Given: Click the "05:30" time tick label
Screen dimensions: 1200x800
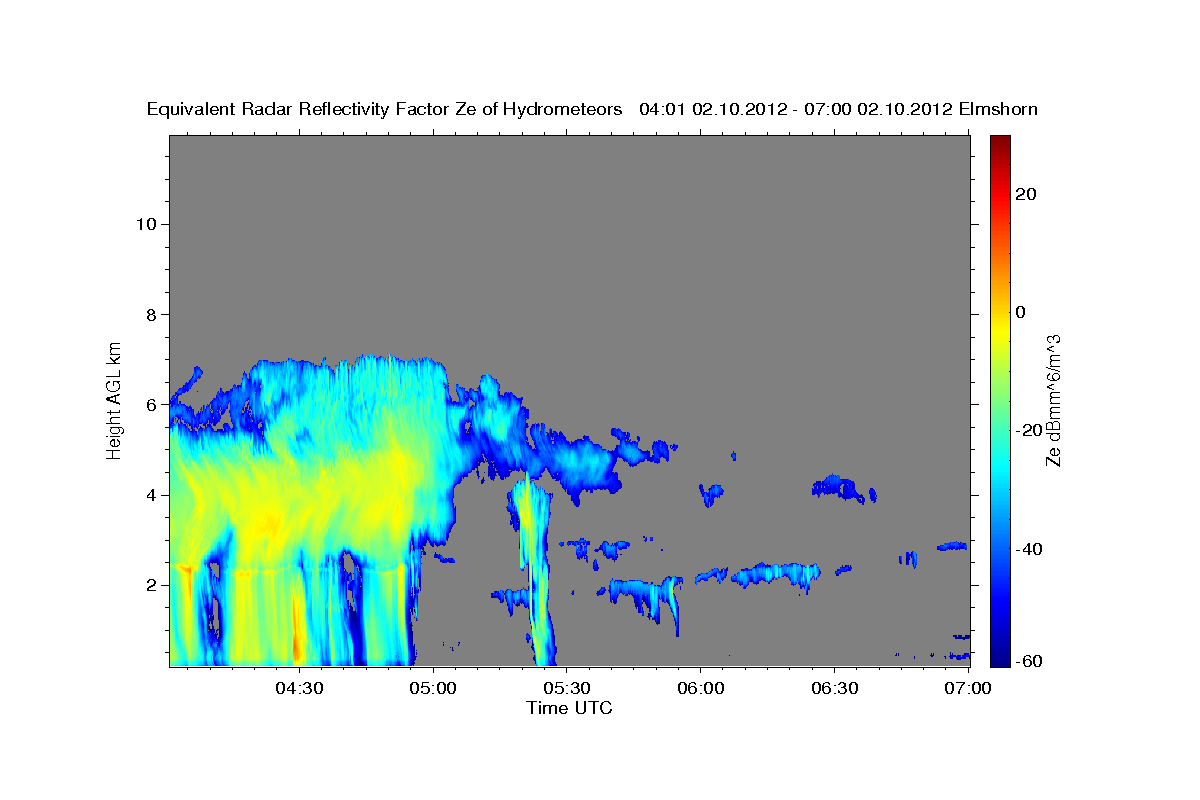Looking at the screenshot, I should coord(566,688).
